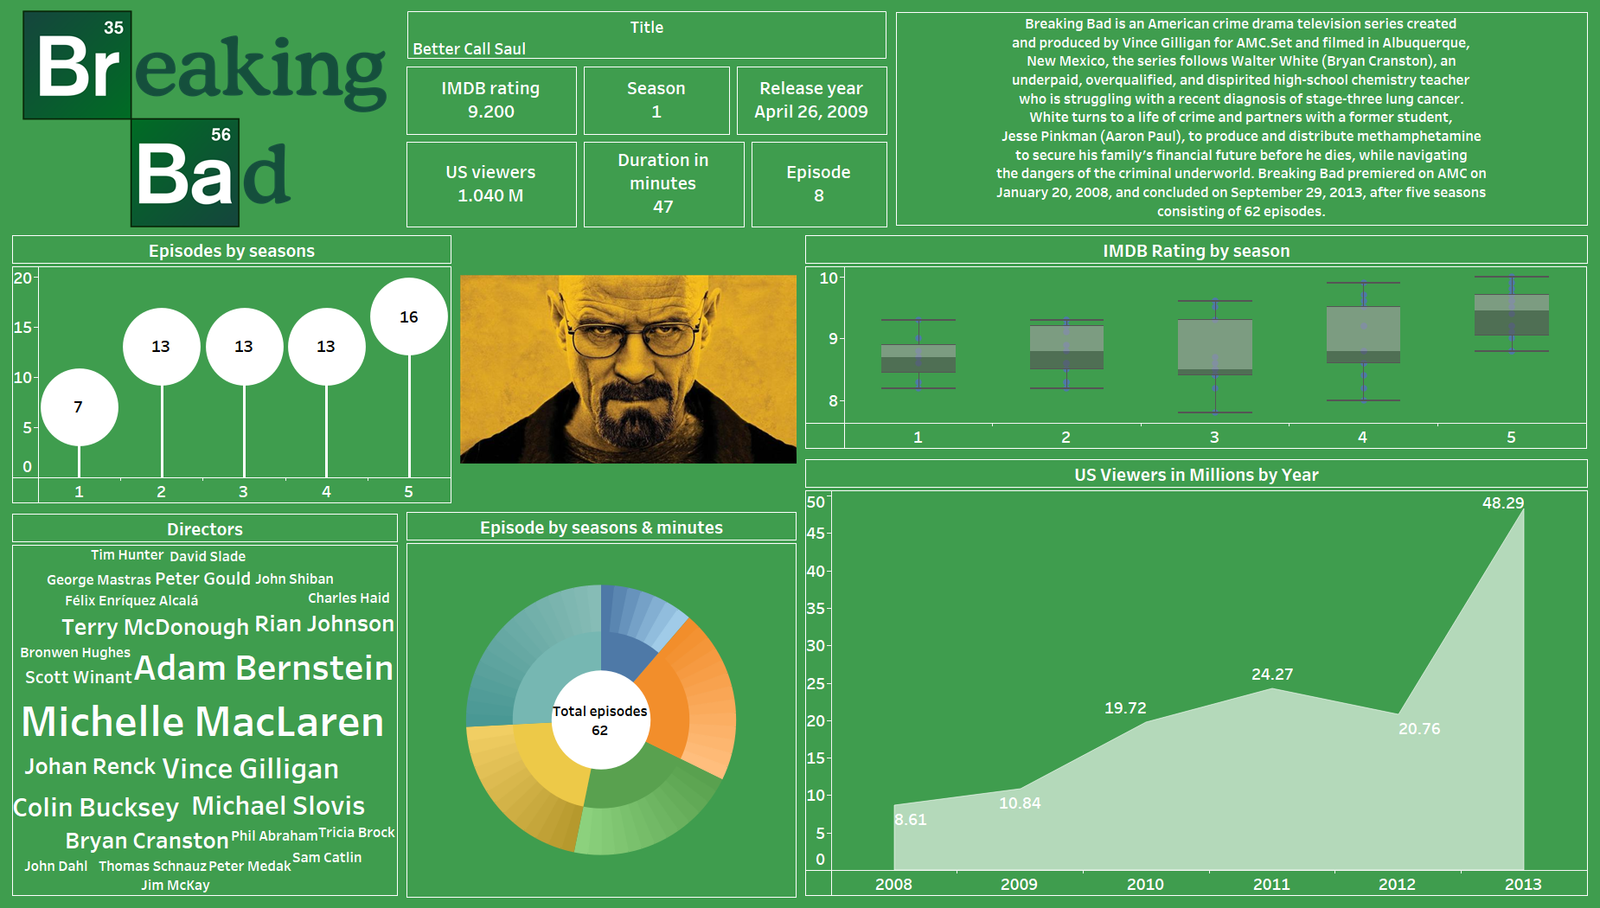
Task: Click the Episodes by seasons panel header
Action: (231, 250)
